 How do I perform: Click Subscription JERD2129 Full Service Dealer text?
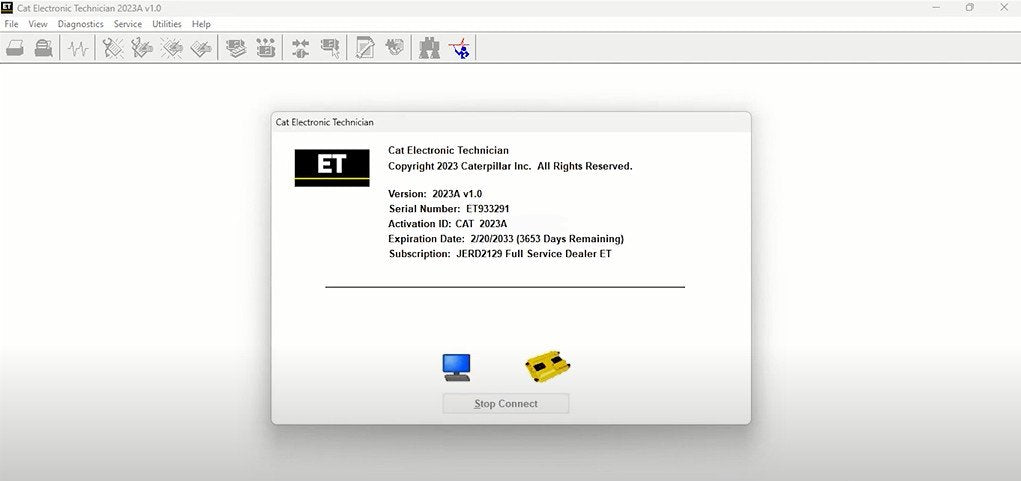(x=500, y=254)
